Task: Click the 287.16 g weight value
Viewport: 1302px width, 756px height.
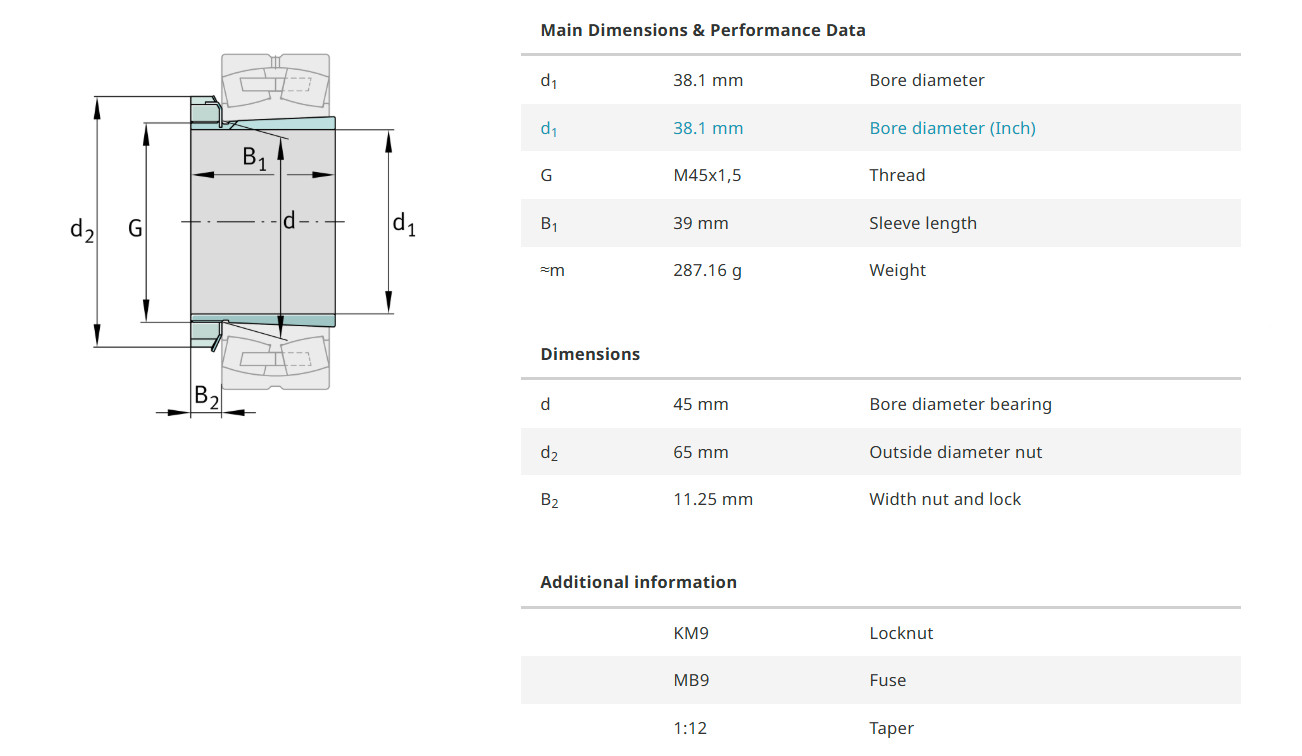Action: point(707,270)
